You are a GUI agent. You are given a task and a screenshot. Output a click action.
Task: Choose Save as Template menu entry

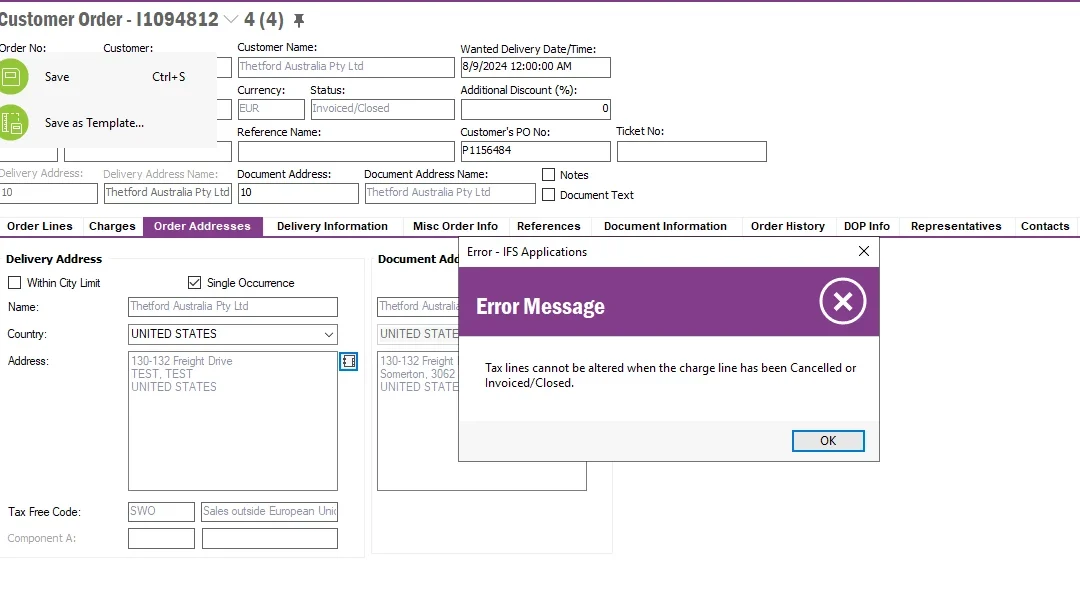(108, 123)
